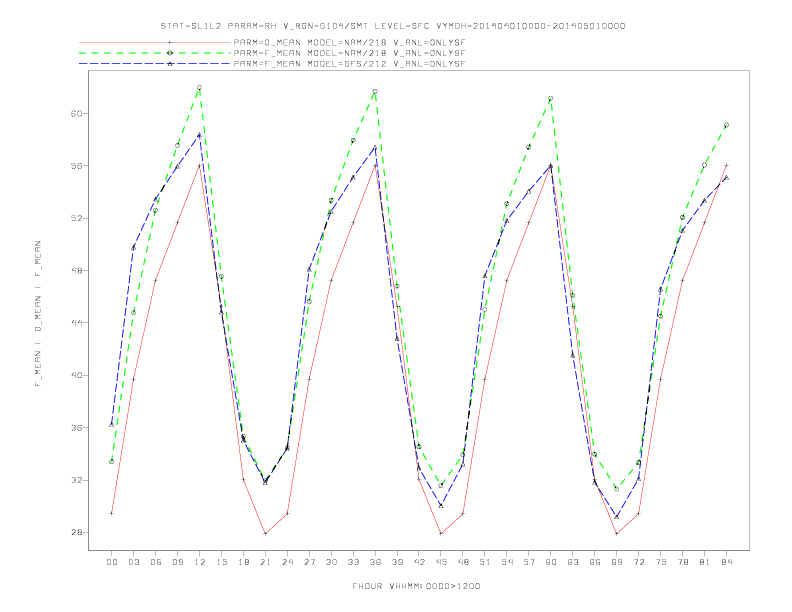Viewport: 792px width, 612px height.
Task: Click the y-axis tick value 52
Action: (x=77, y=218)
